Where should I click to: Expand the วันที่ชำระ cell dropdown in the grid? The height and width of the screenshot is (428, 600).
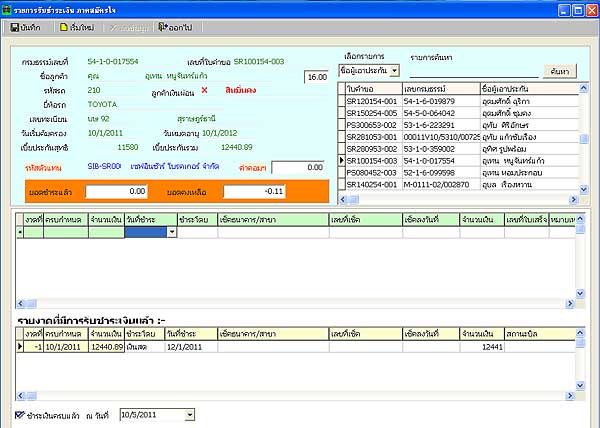tap(173, 232)
